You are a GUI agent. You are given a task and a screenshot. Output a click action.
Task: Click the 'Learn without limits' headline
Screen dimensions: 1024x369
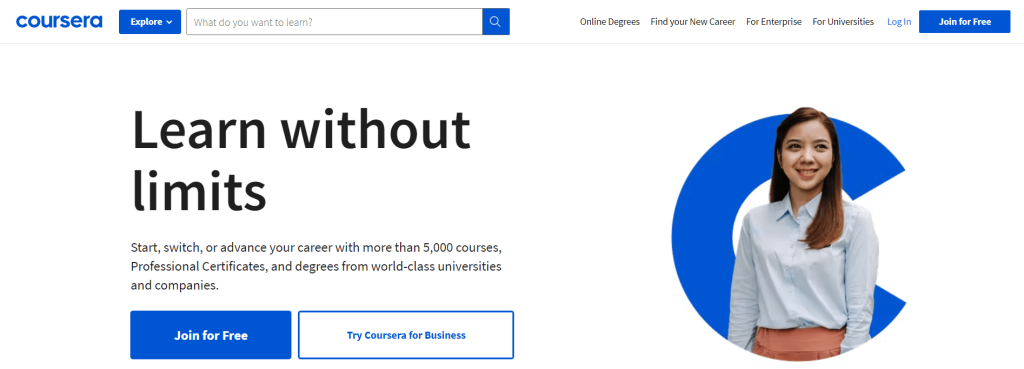click(300, 160)
